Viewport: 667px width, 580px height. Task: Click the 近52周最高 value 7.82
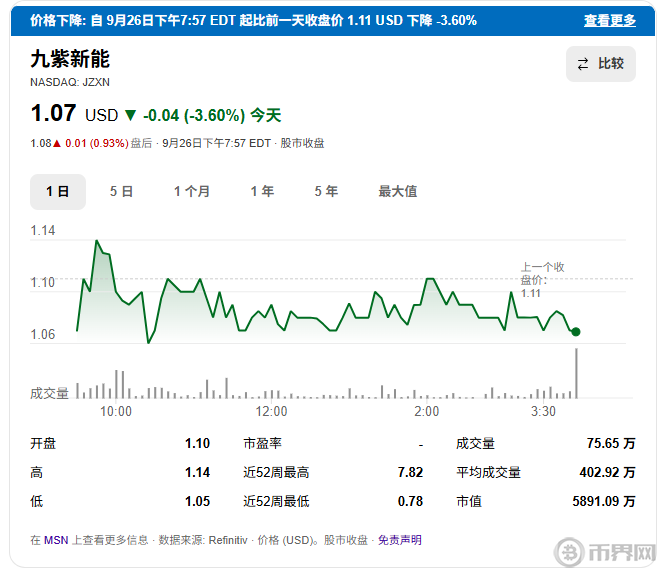click(x=410, y=472)
